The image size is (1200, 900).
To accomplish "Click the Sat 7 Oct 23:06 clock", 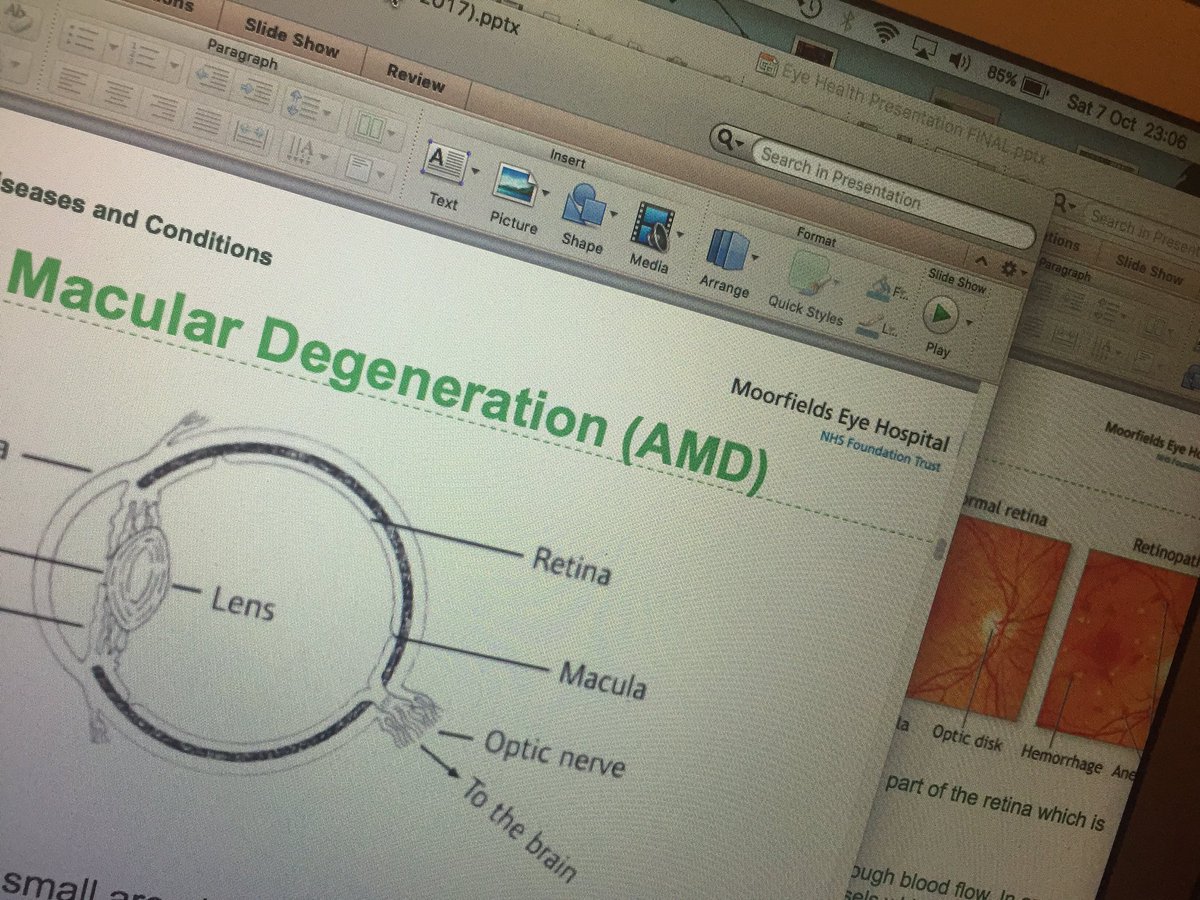I will click(1127, 124).
